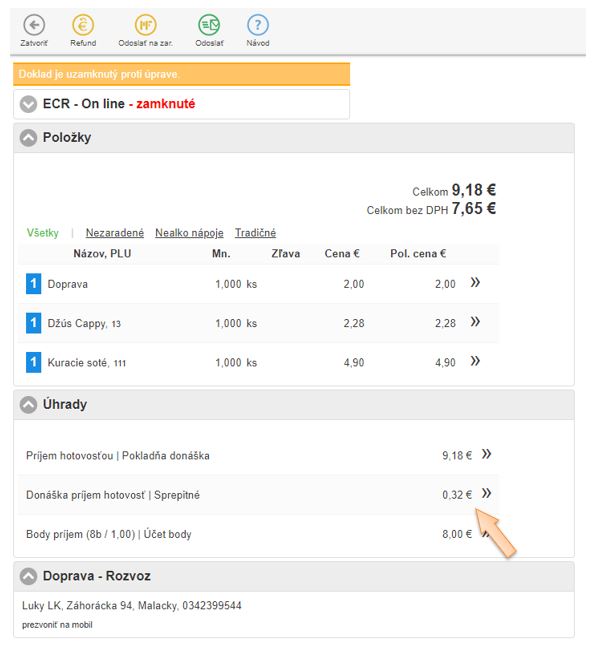Click the Odoslať na zar. icon
The image size is (592, 656).
[x=145, y=25]
